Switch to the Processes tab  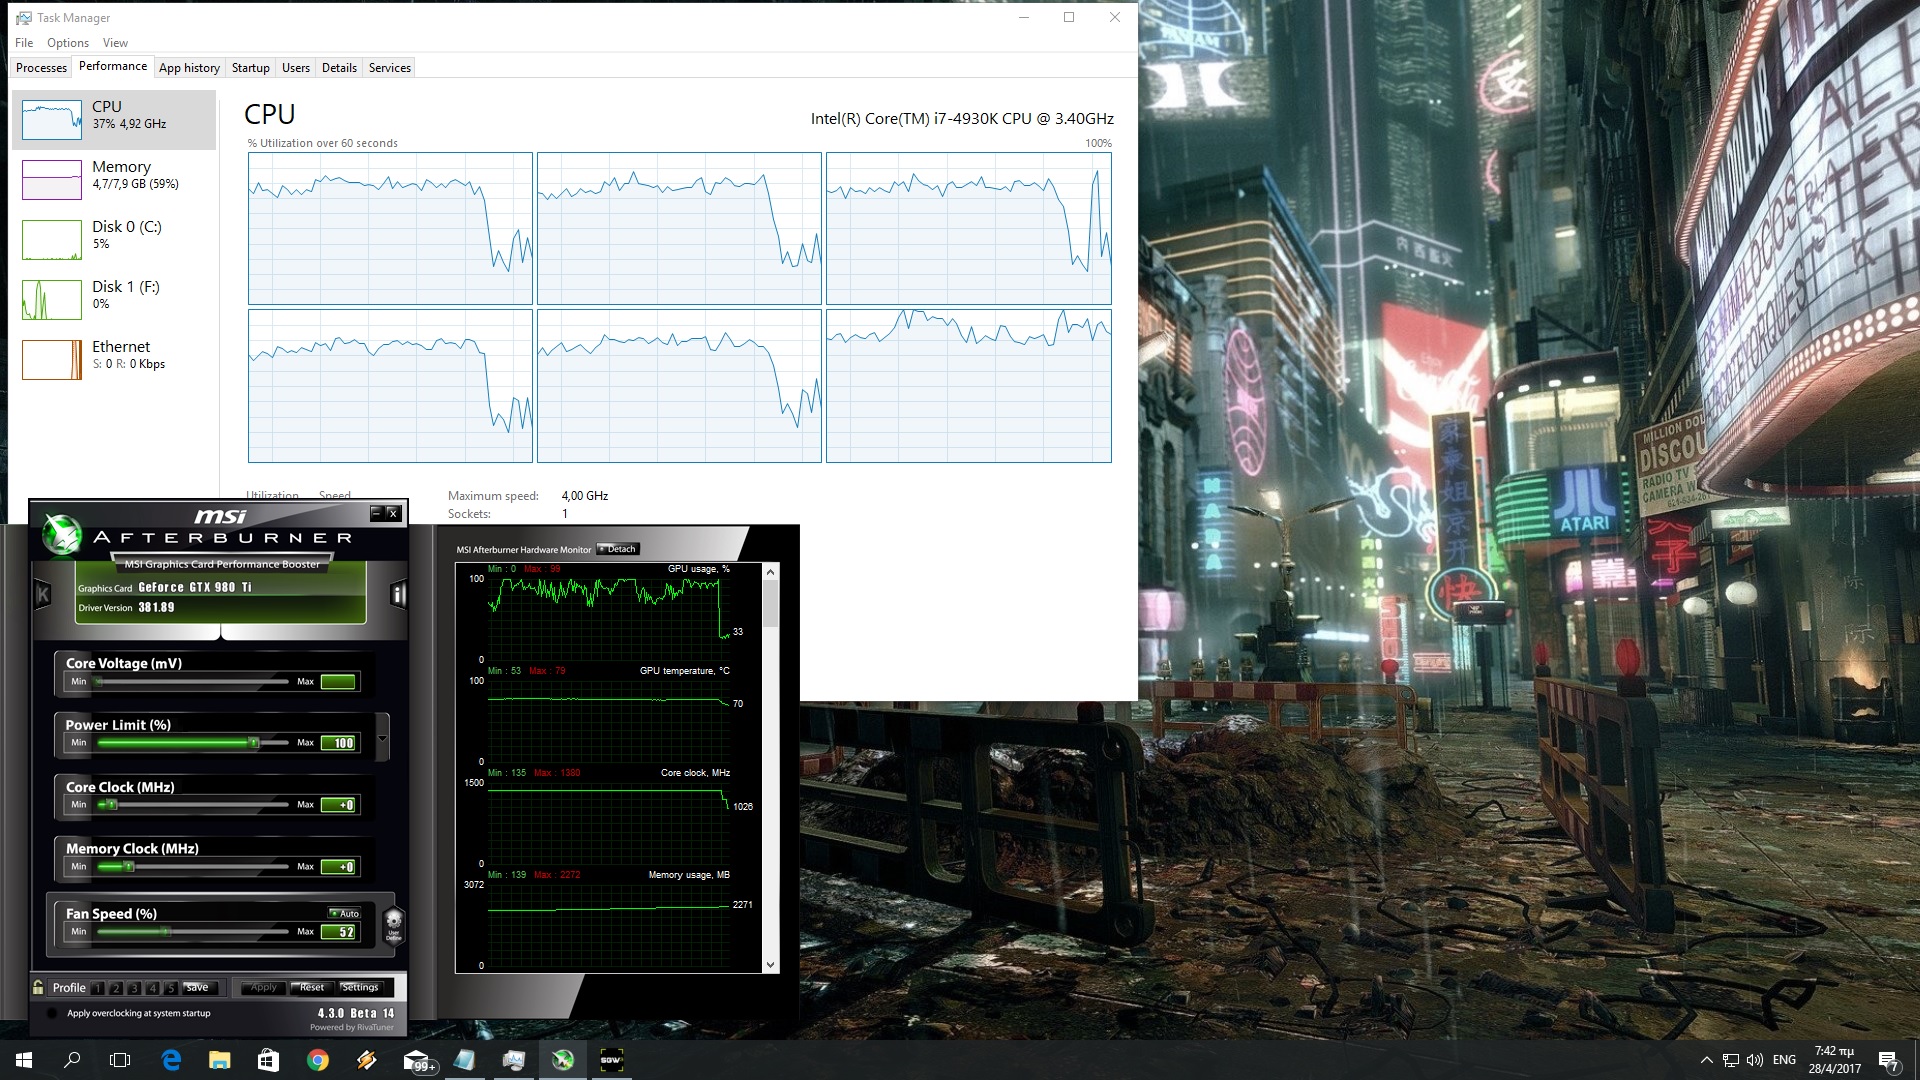point(41,68)
